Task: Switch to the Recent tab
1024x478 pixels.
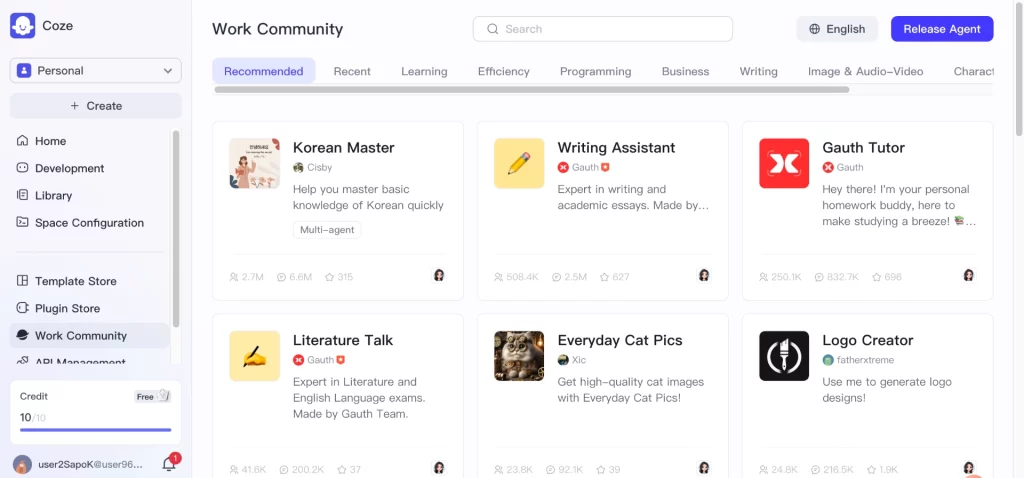Action: tap(352, 71)
